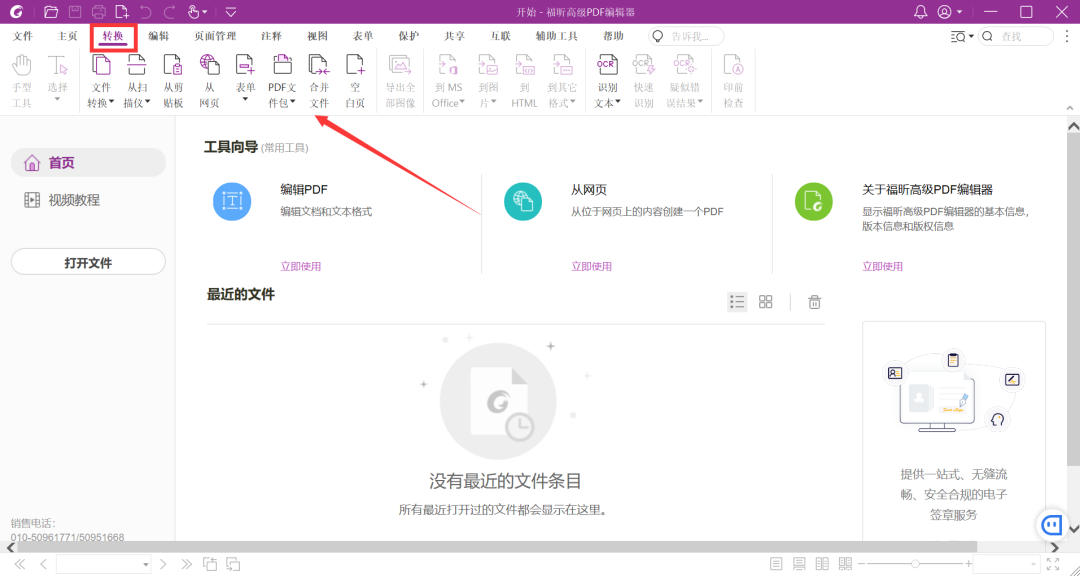Switch recent files to list view
The height and width of the screenshot is (576, 1080).
point(738,302)
